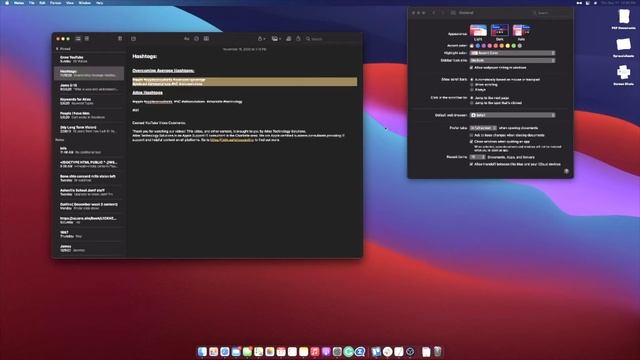
Task: Insert a checklist in the note
Action: click(x=196, y=38)
